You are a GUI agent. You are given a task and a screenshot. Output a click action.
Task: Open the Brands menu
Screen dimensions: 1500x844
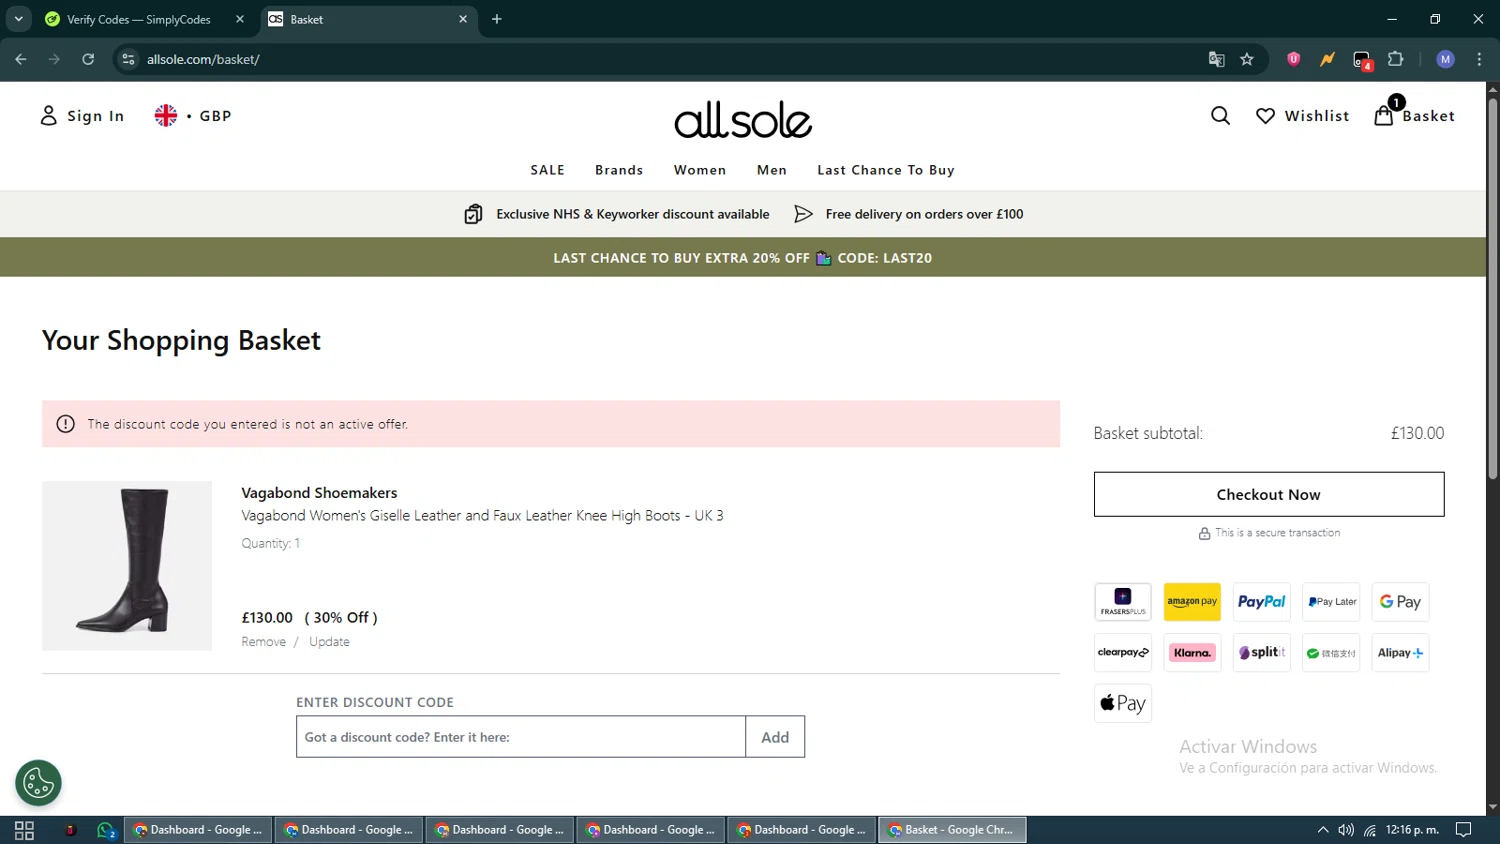tap(619, 170)
